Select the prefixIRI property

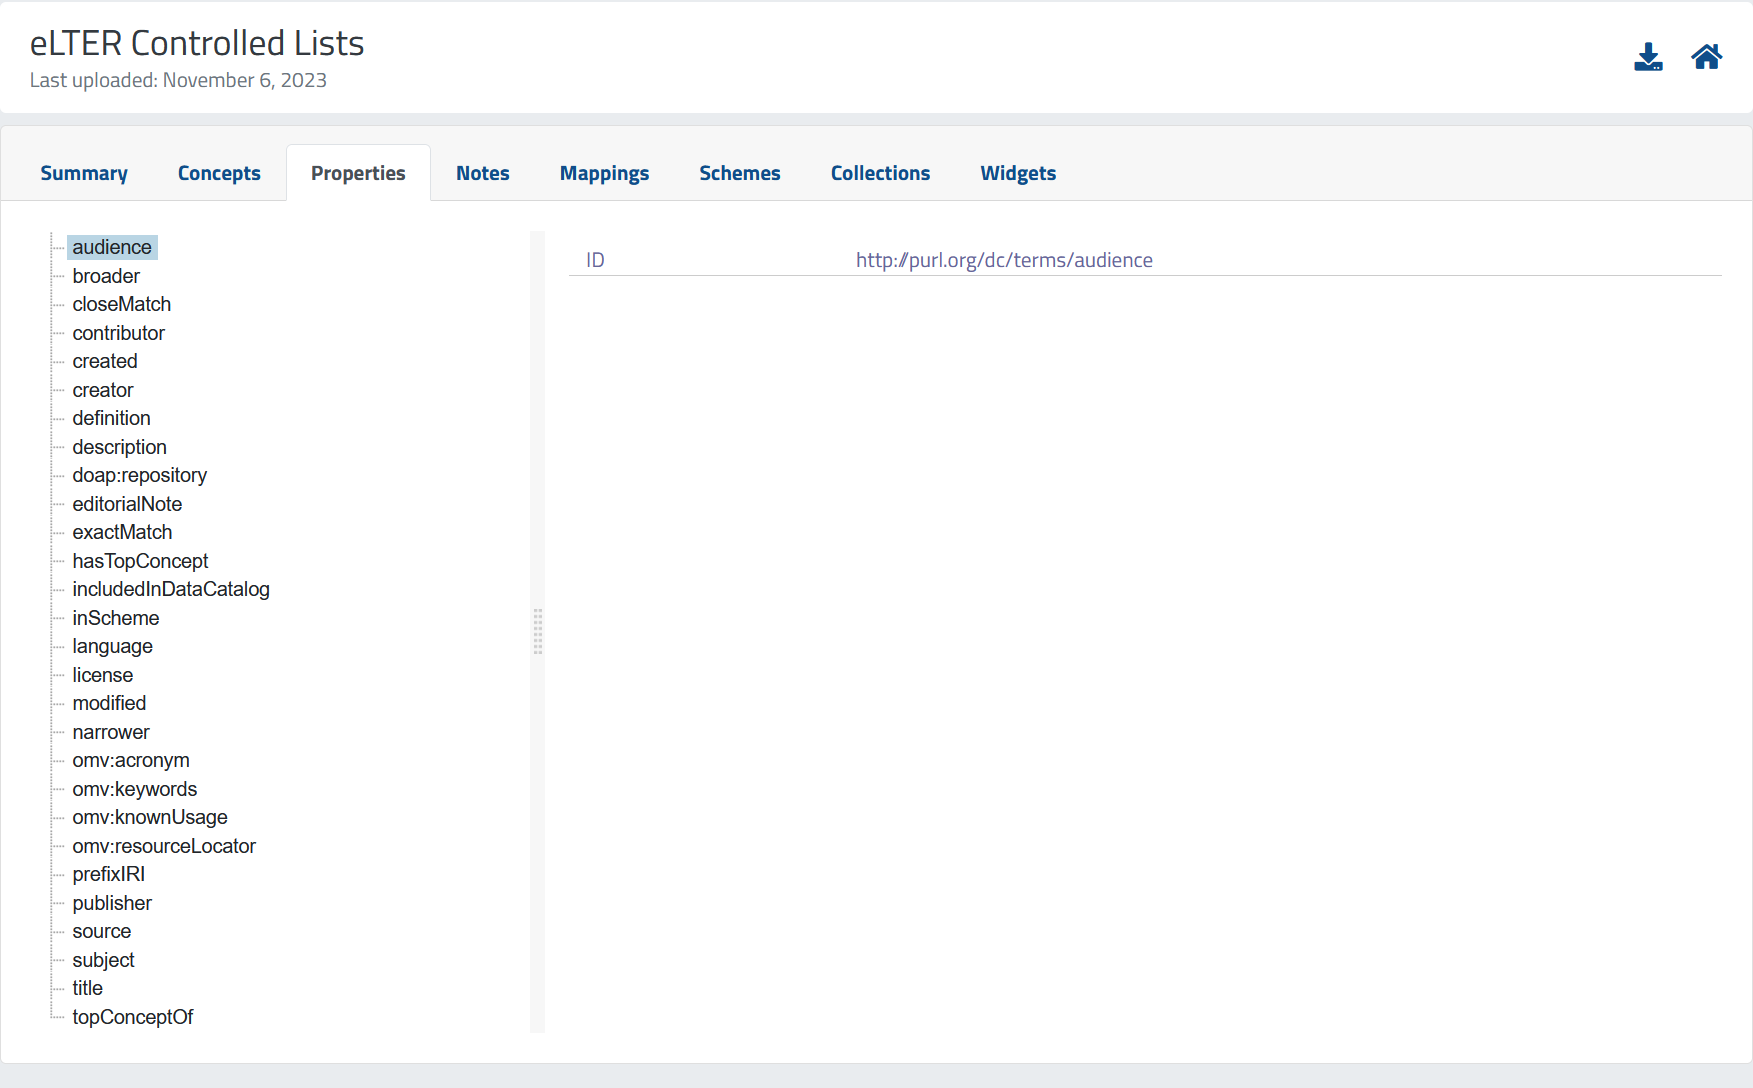point(108,874)
